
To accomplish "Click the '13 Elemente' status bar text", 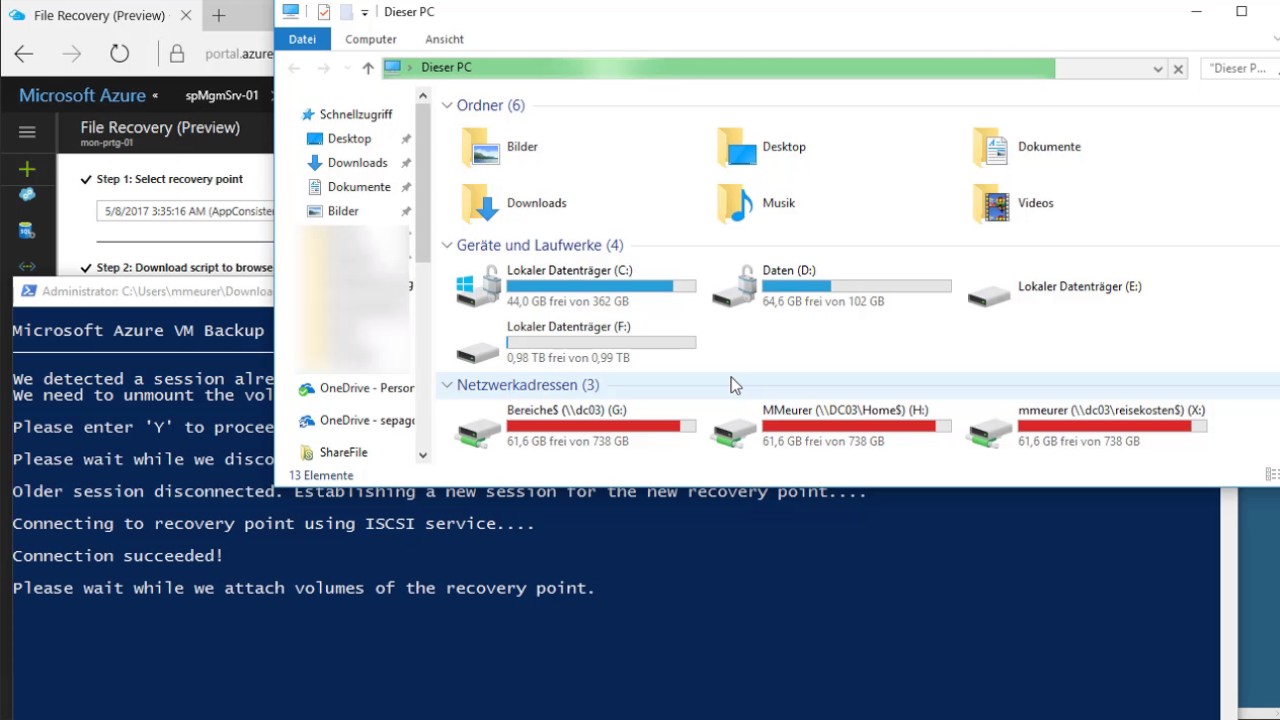I will 321,476.
